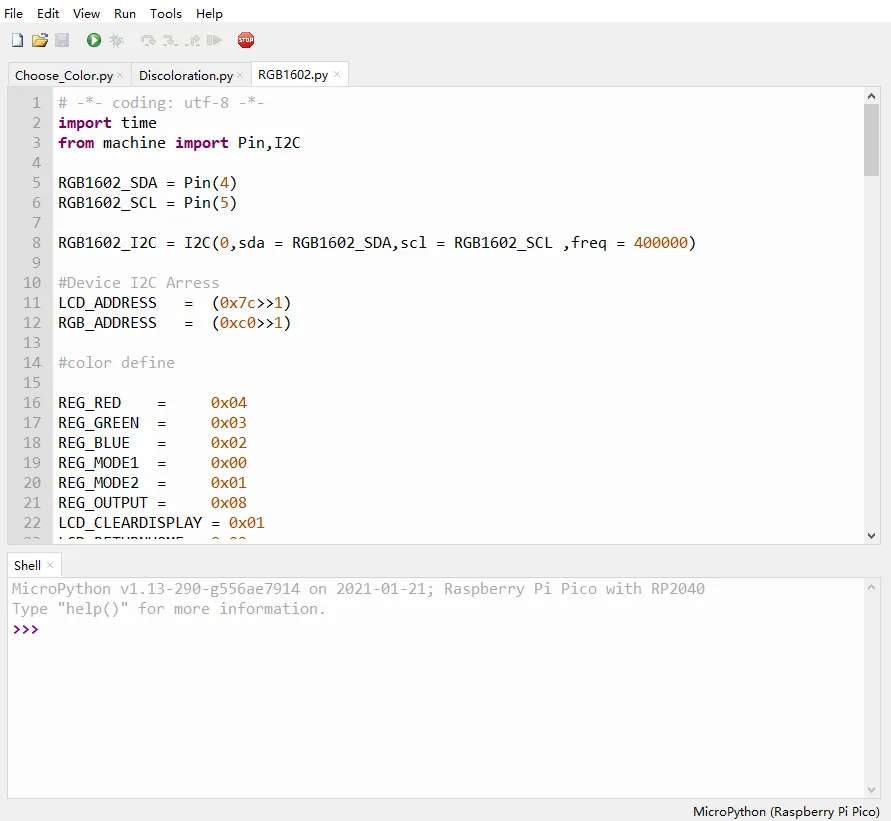
Task: Click the editor vertical scrollbar thumb
Action: [871, 140]
